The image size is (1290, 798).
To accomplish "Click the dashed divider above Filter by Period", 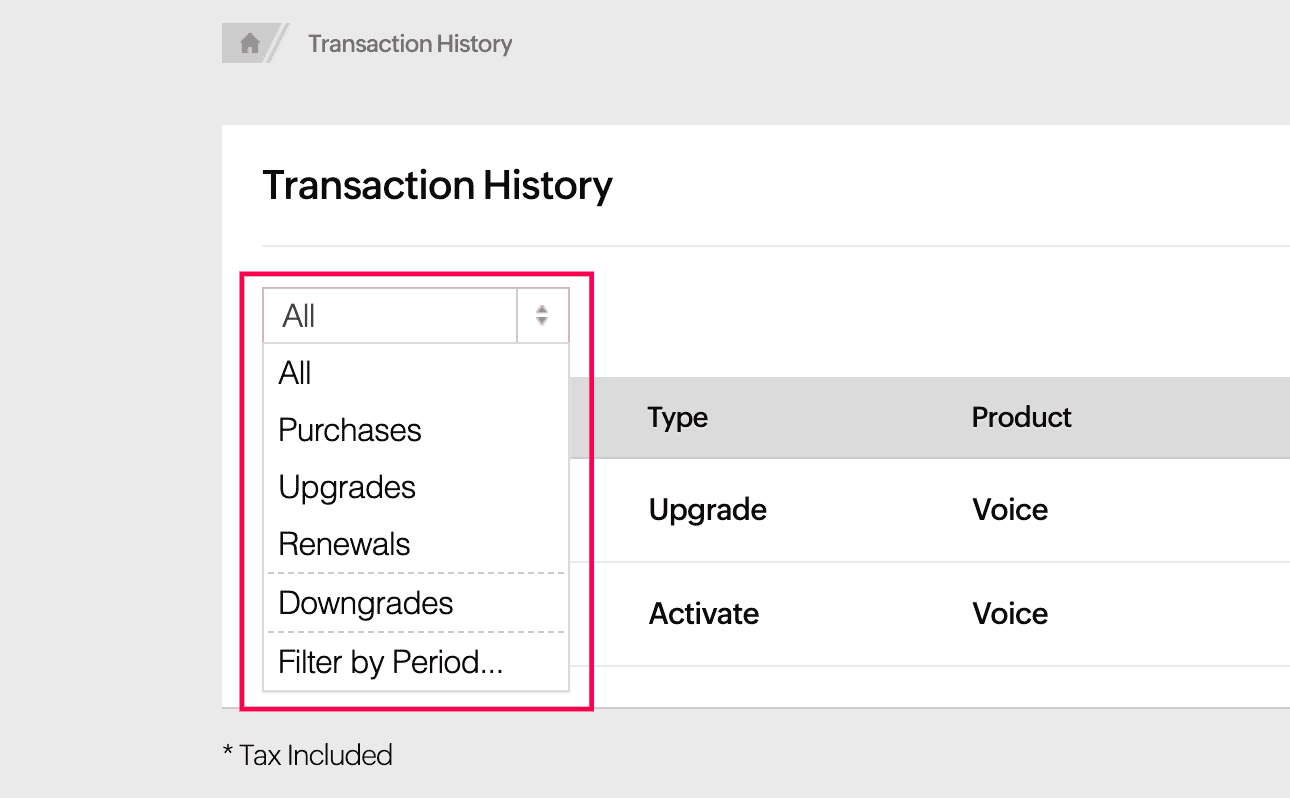I will (x=416, y=632).
